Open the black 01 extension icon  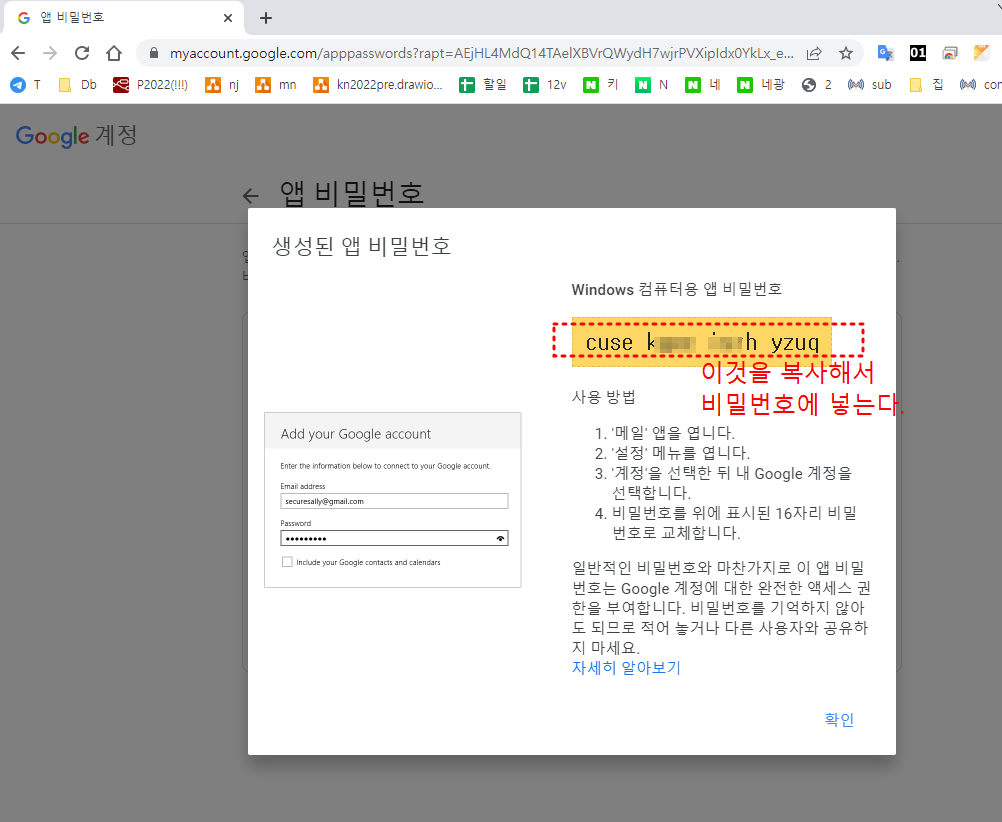(x=918, y=53)
